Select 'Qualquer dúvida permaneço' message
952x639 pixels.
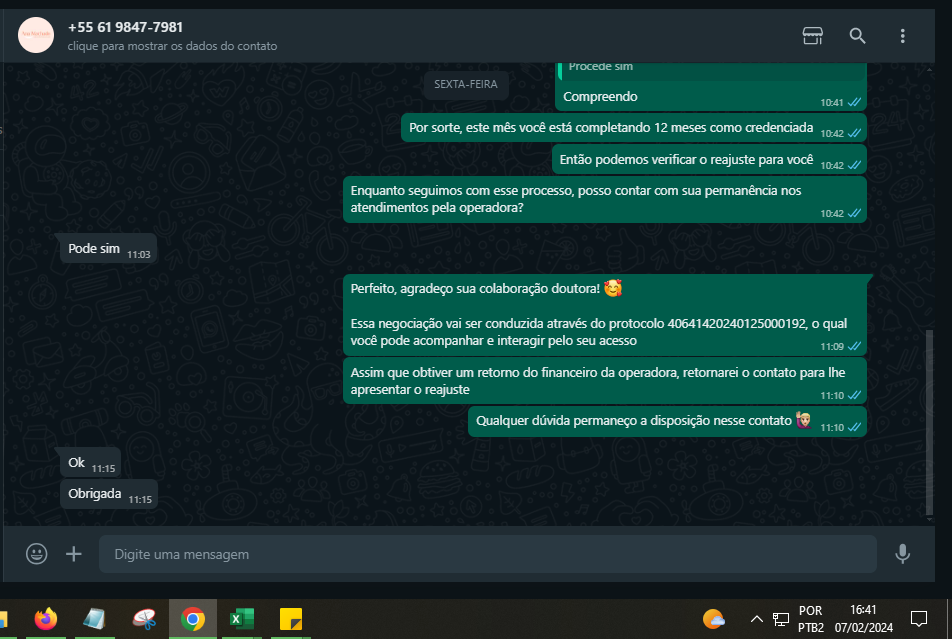(x=667, y=422)
